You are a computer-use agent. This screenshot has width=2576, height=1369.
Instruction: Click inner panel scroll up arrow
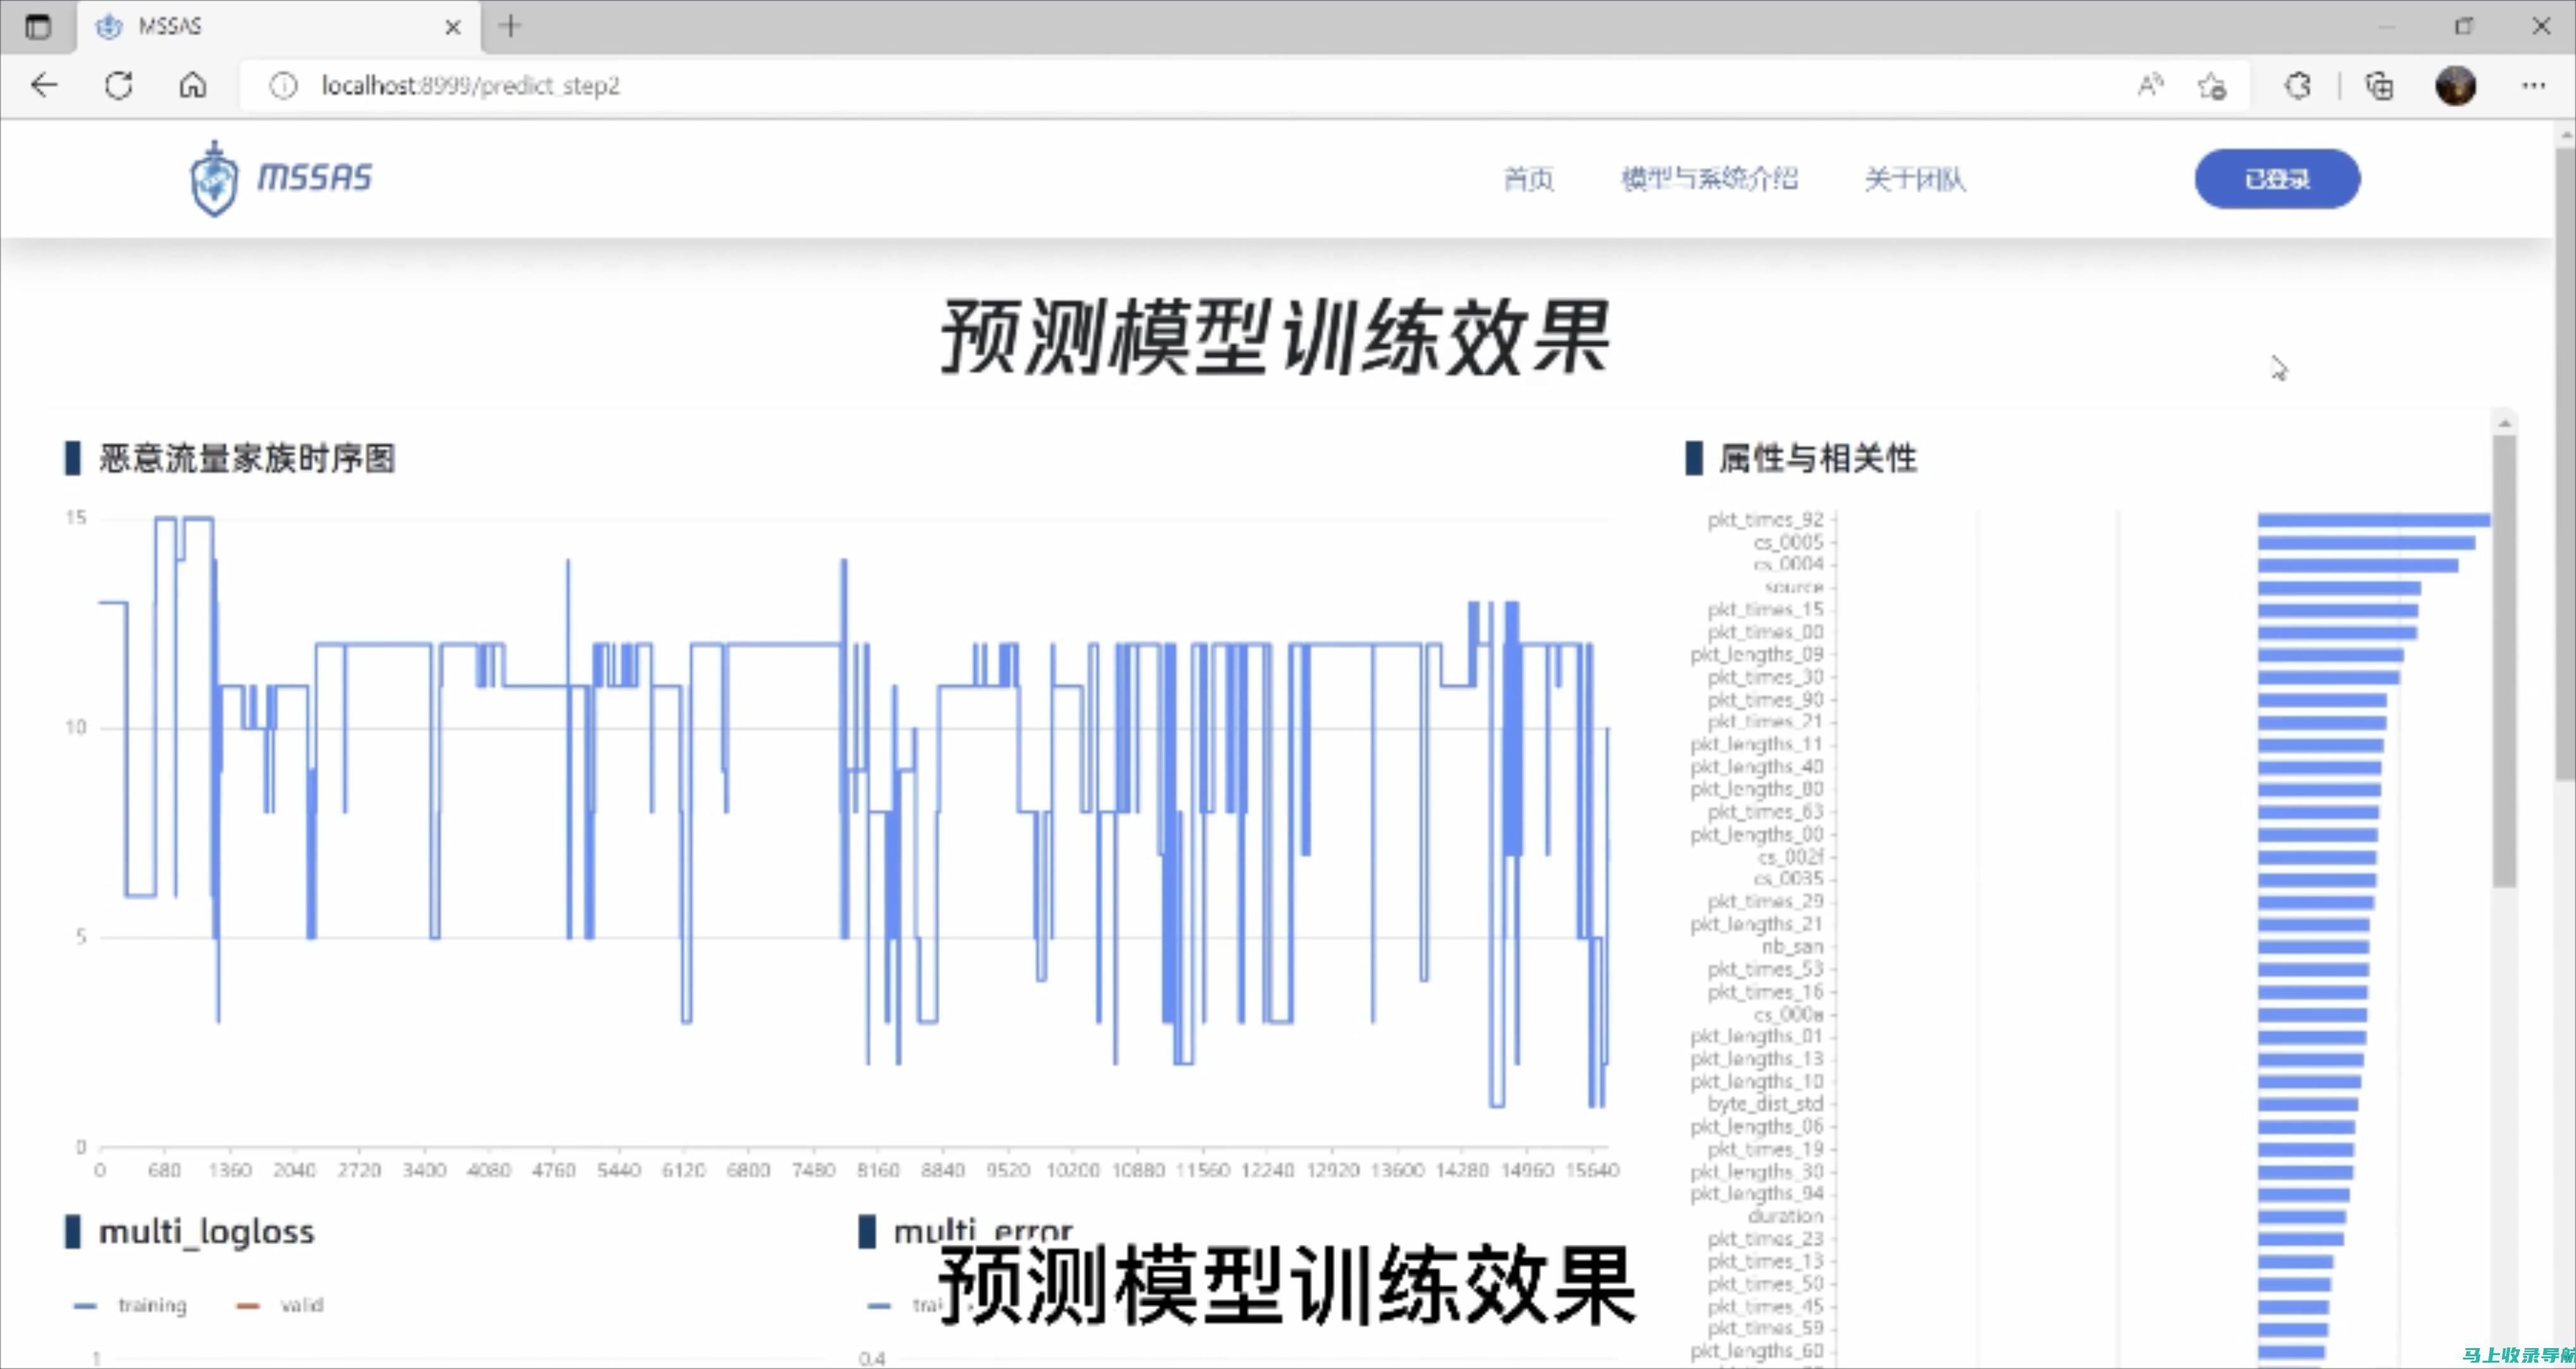click(x=2505, y=423)
